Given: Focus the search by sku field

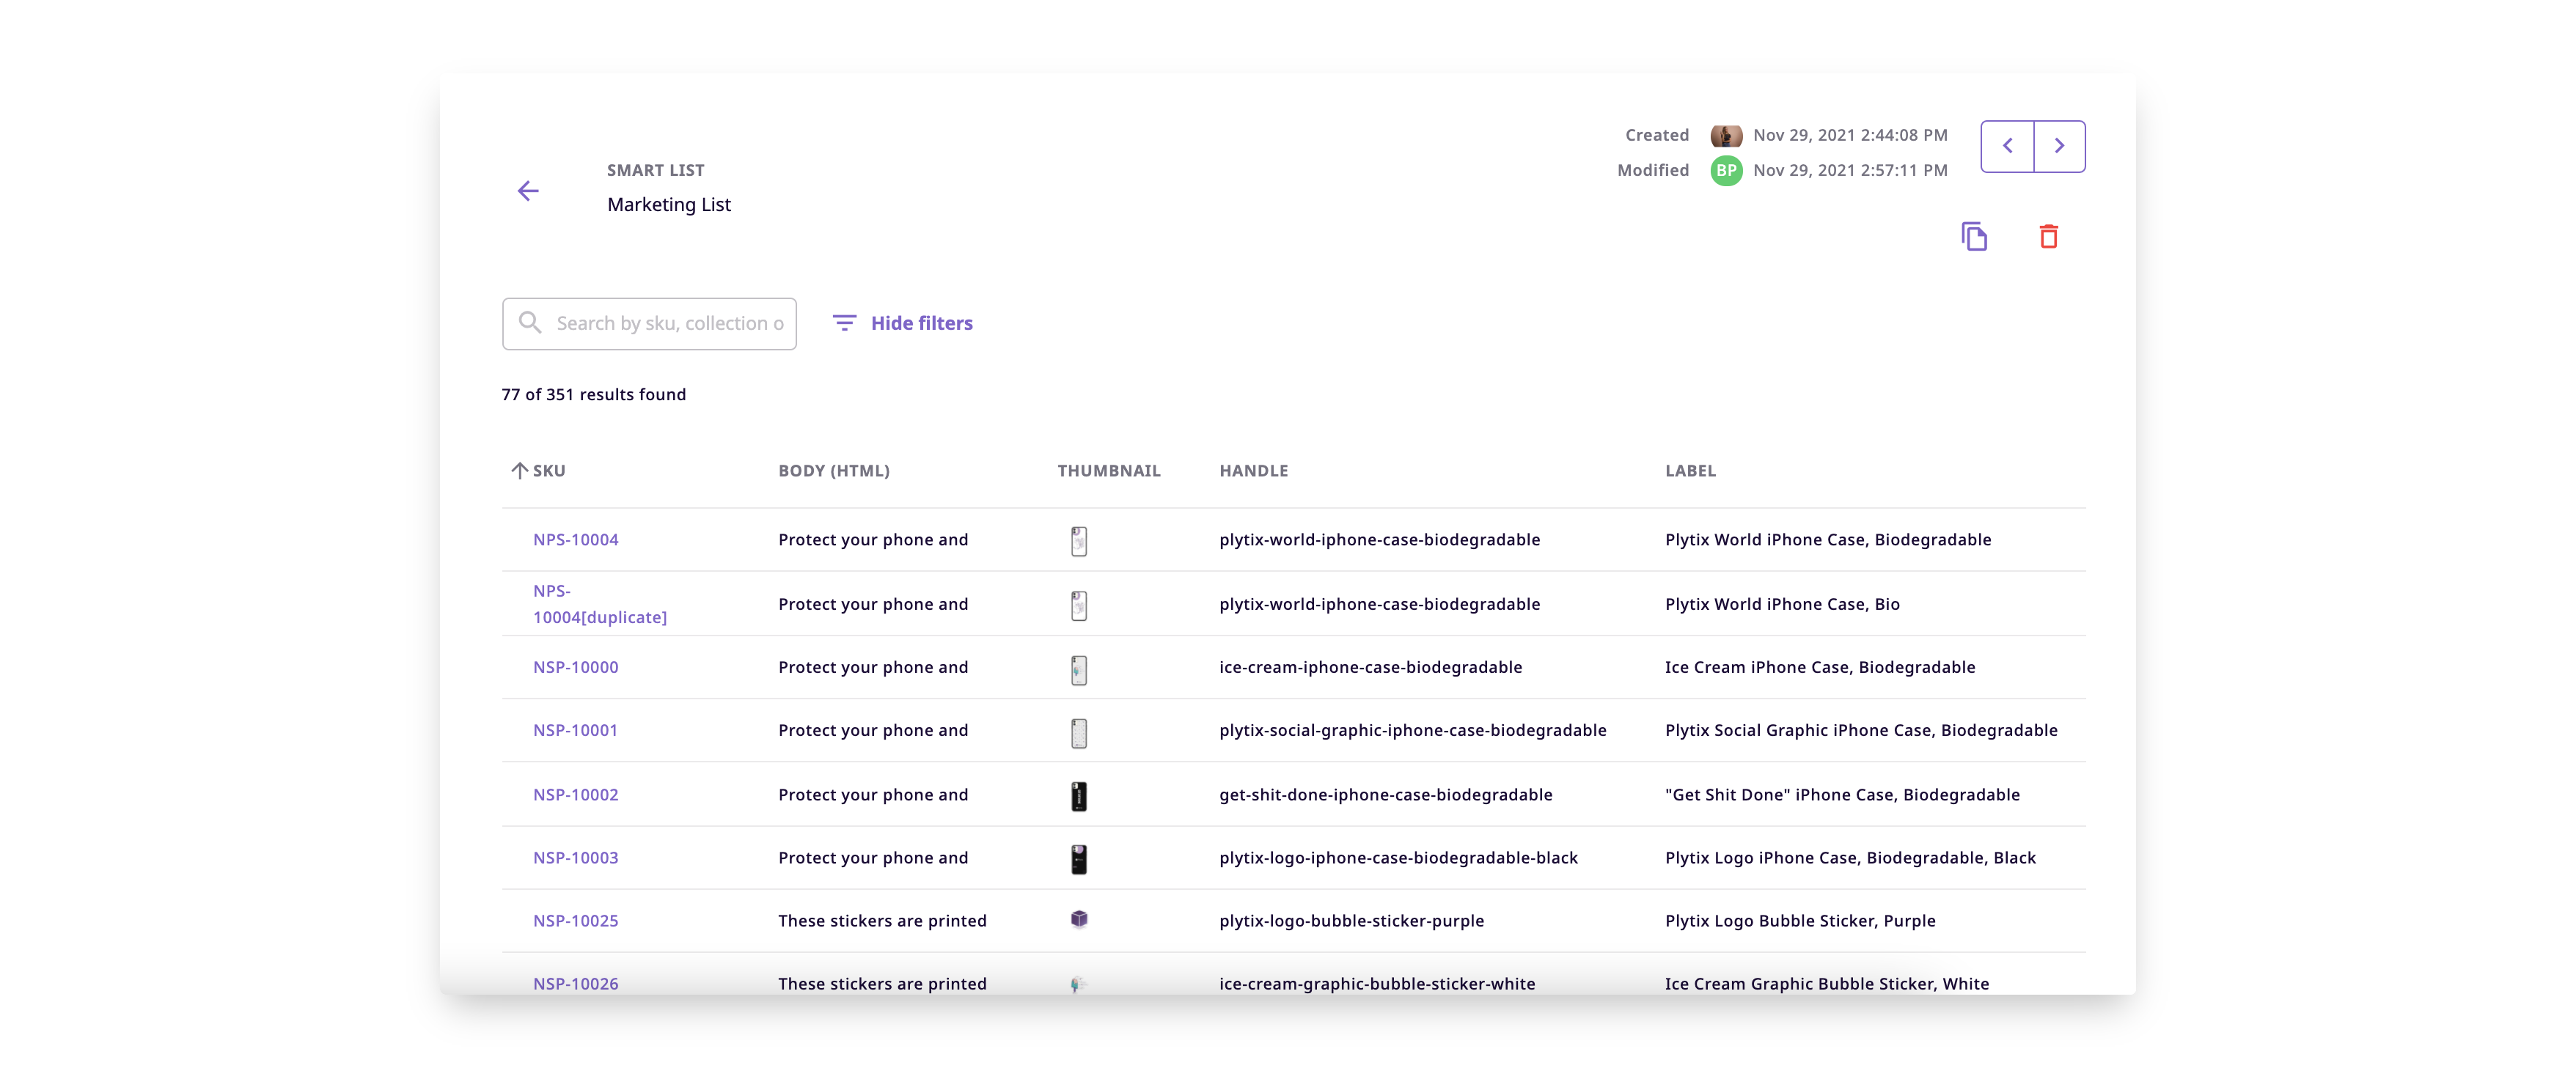Looking at the screenshot, I should coord(649,323).
